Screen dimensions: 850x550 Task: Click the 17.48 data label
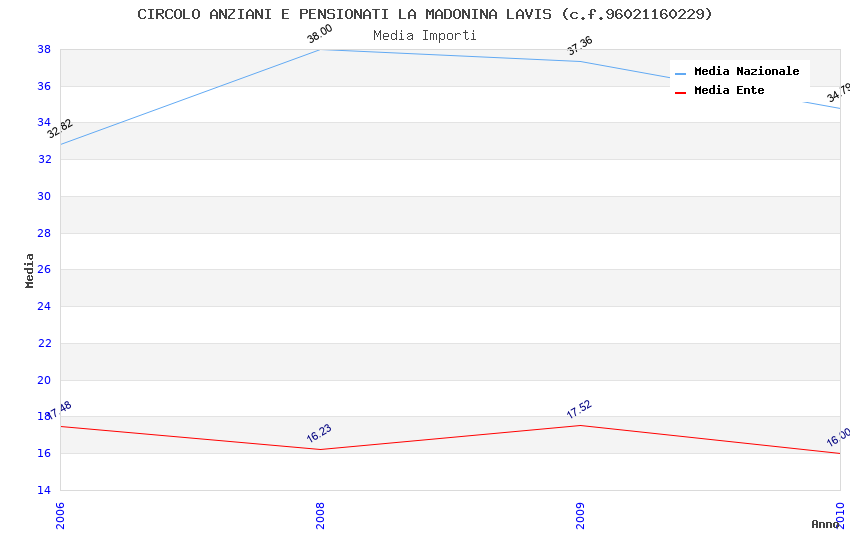[59, 410]
